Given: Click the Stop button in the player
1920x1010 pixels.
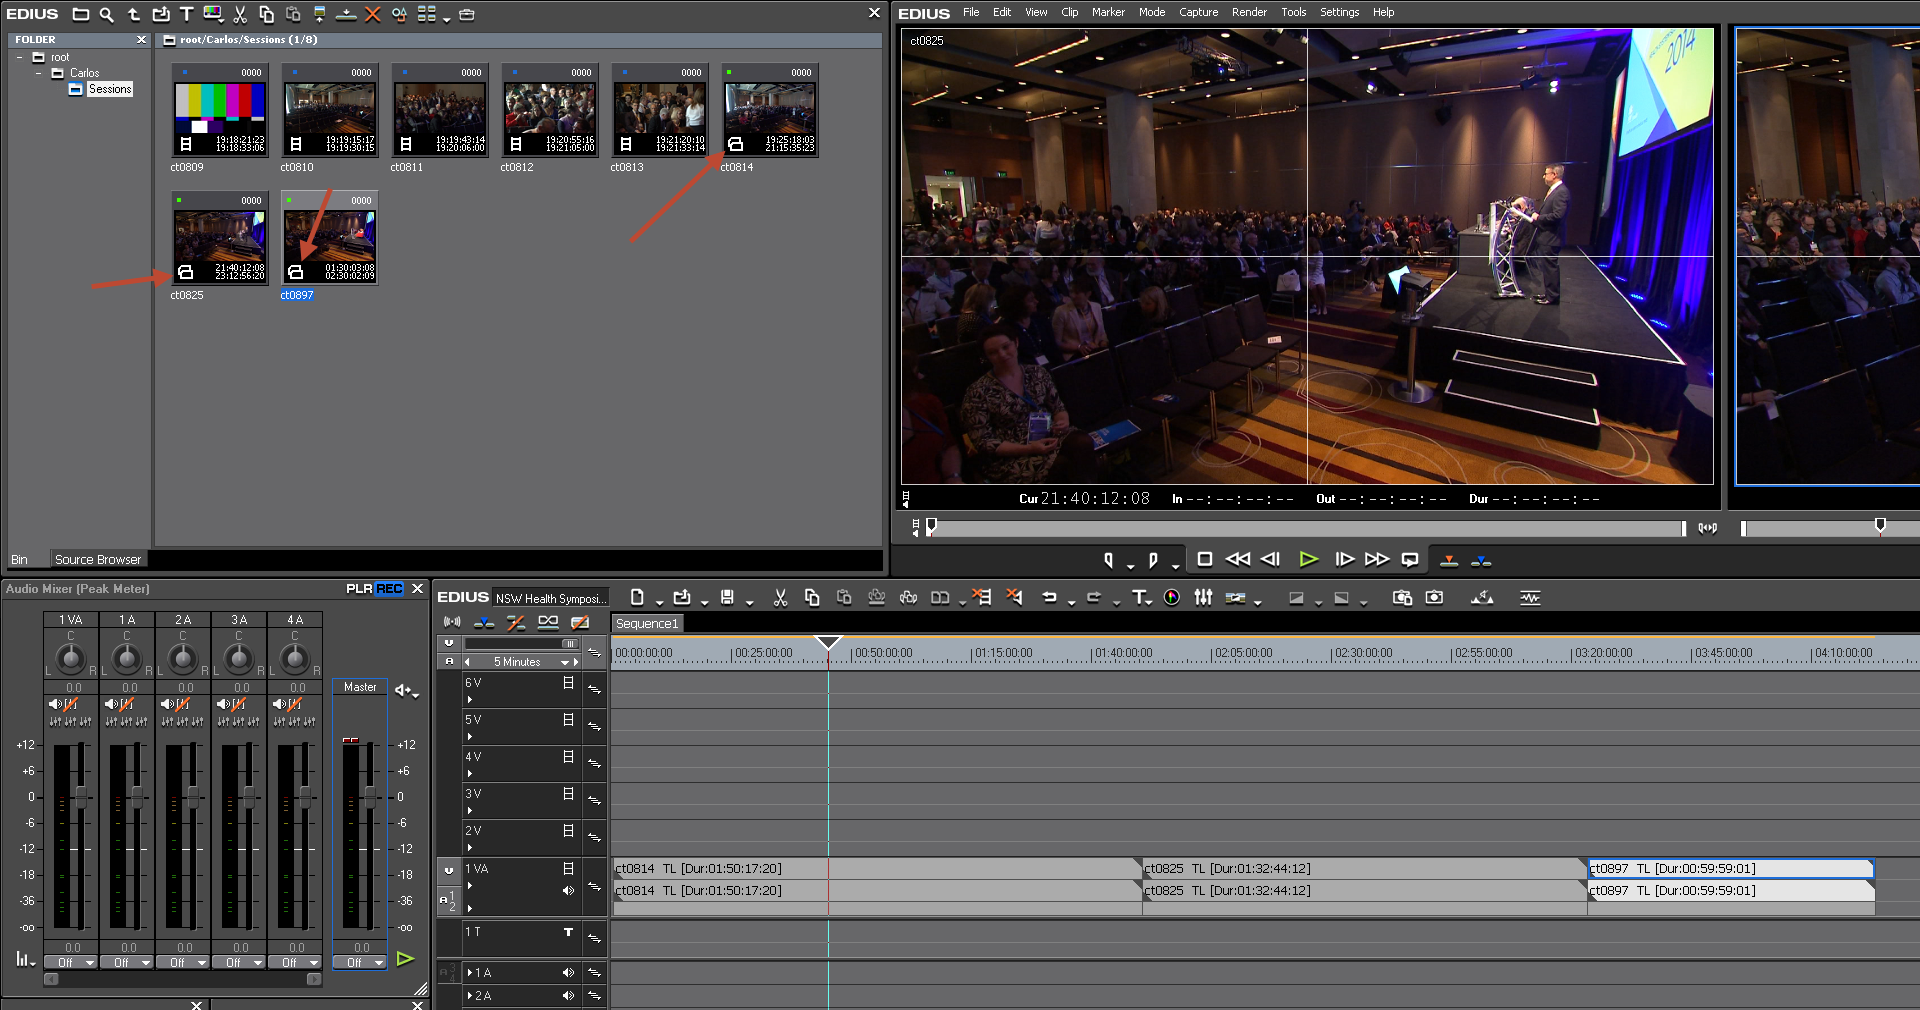Looking at the screenshot, I should tap(1205, 560).
